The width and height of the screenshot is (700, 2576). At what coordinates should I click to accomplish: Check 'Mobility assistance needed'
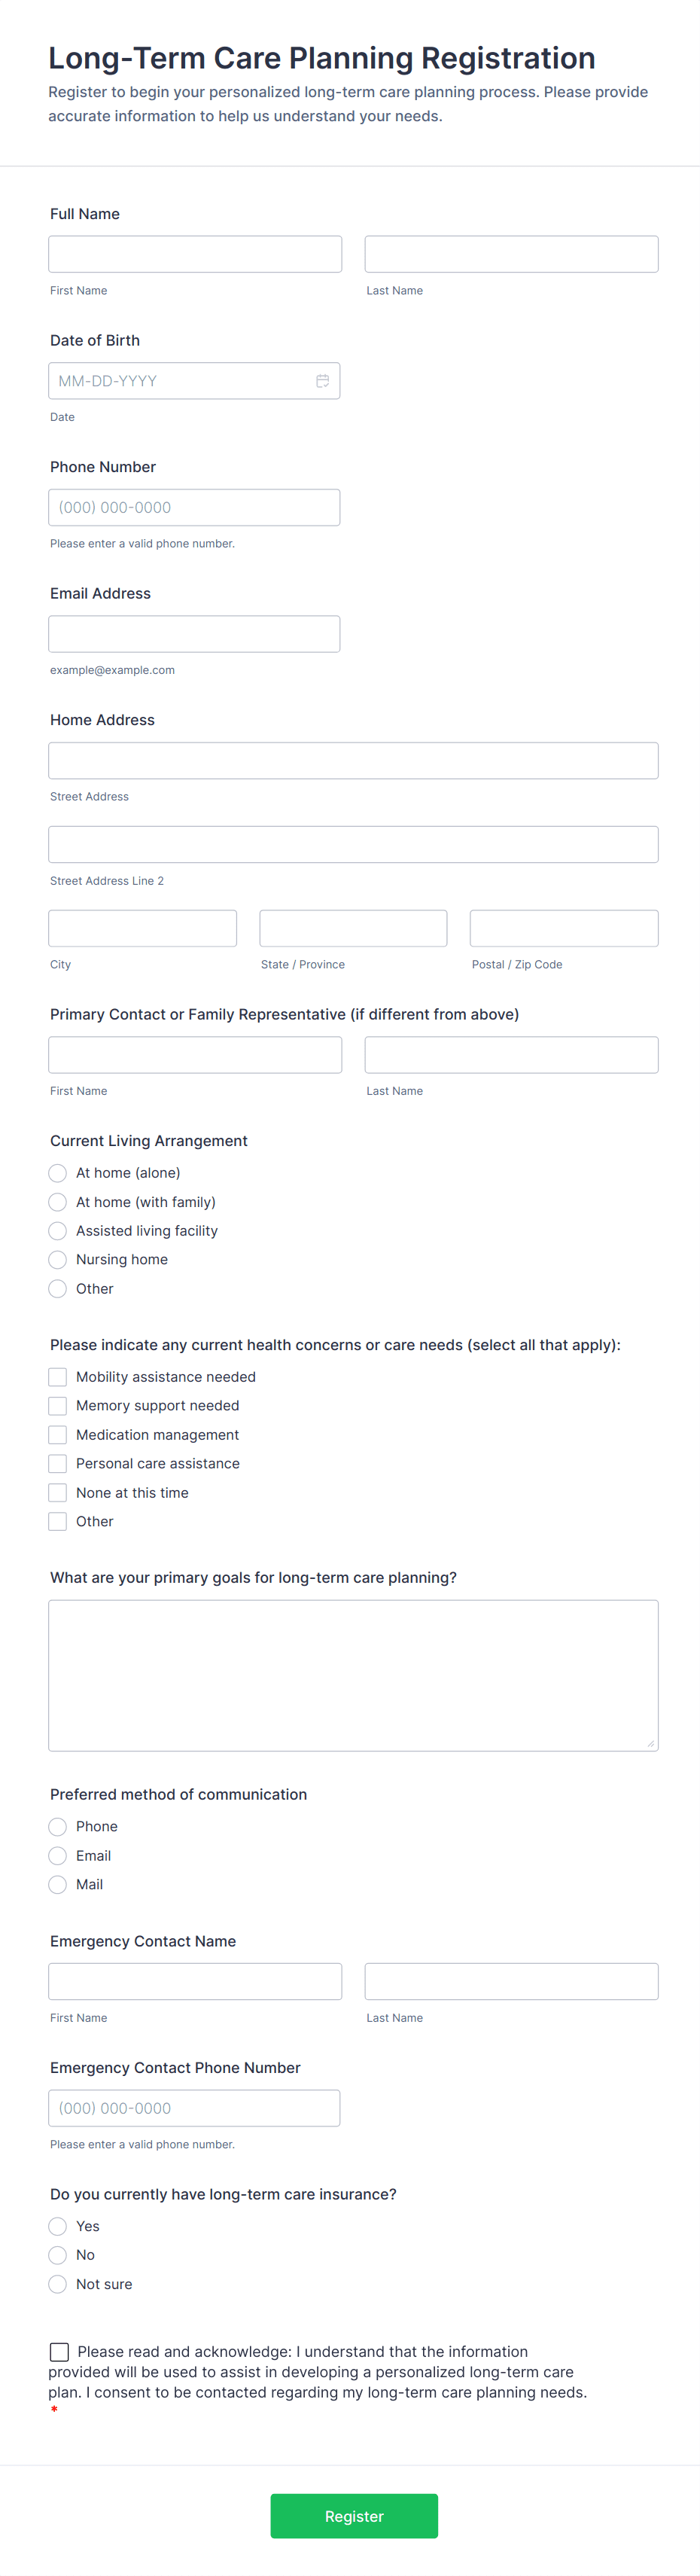click(x=57, y=1376)
